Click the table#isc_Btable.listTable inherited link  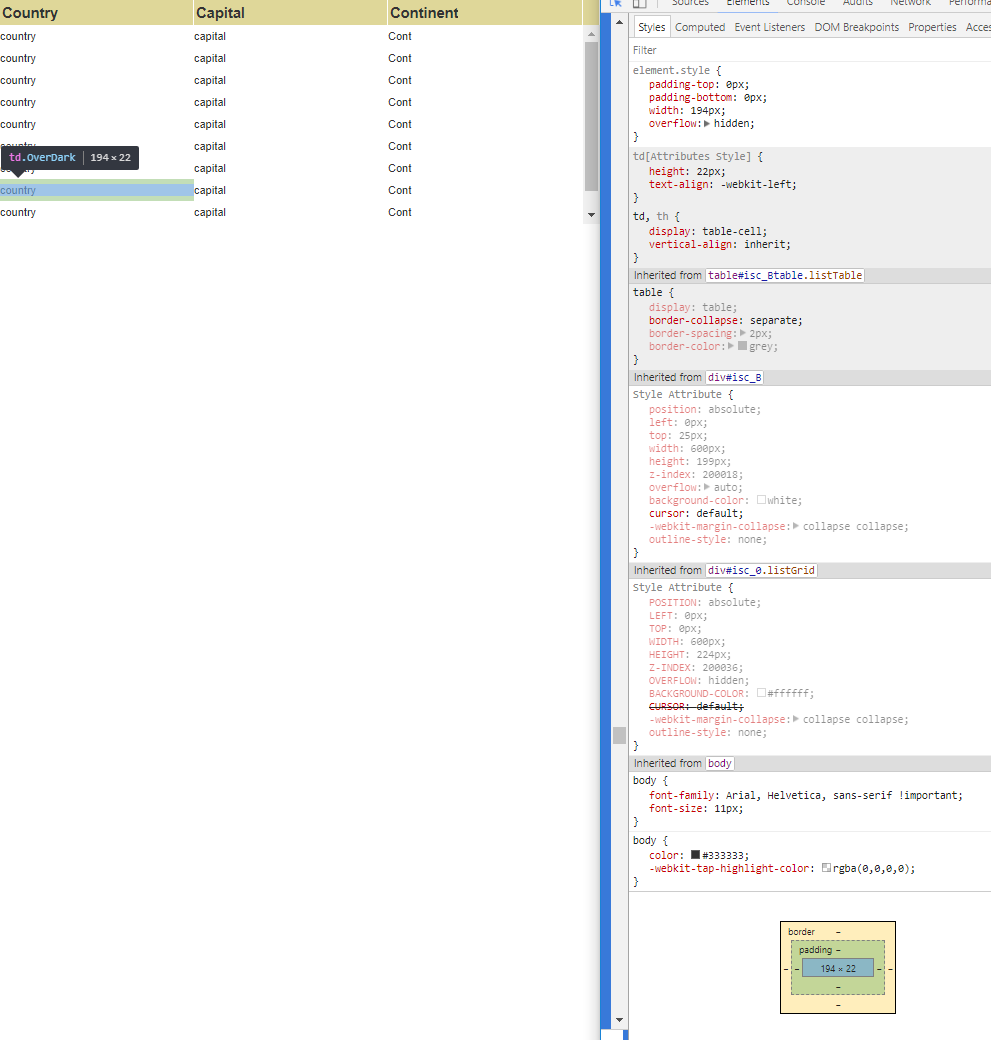(785, 275)
